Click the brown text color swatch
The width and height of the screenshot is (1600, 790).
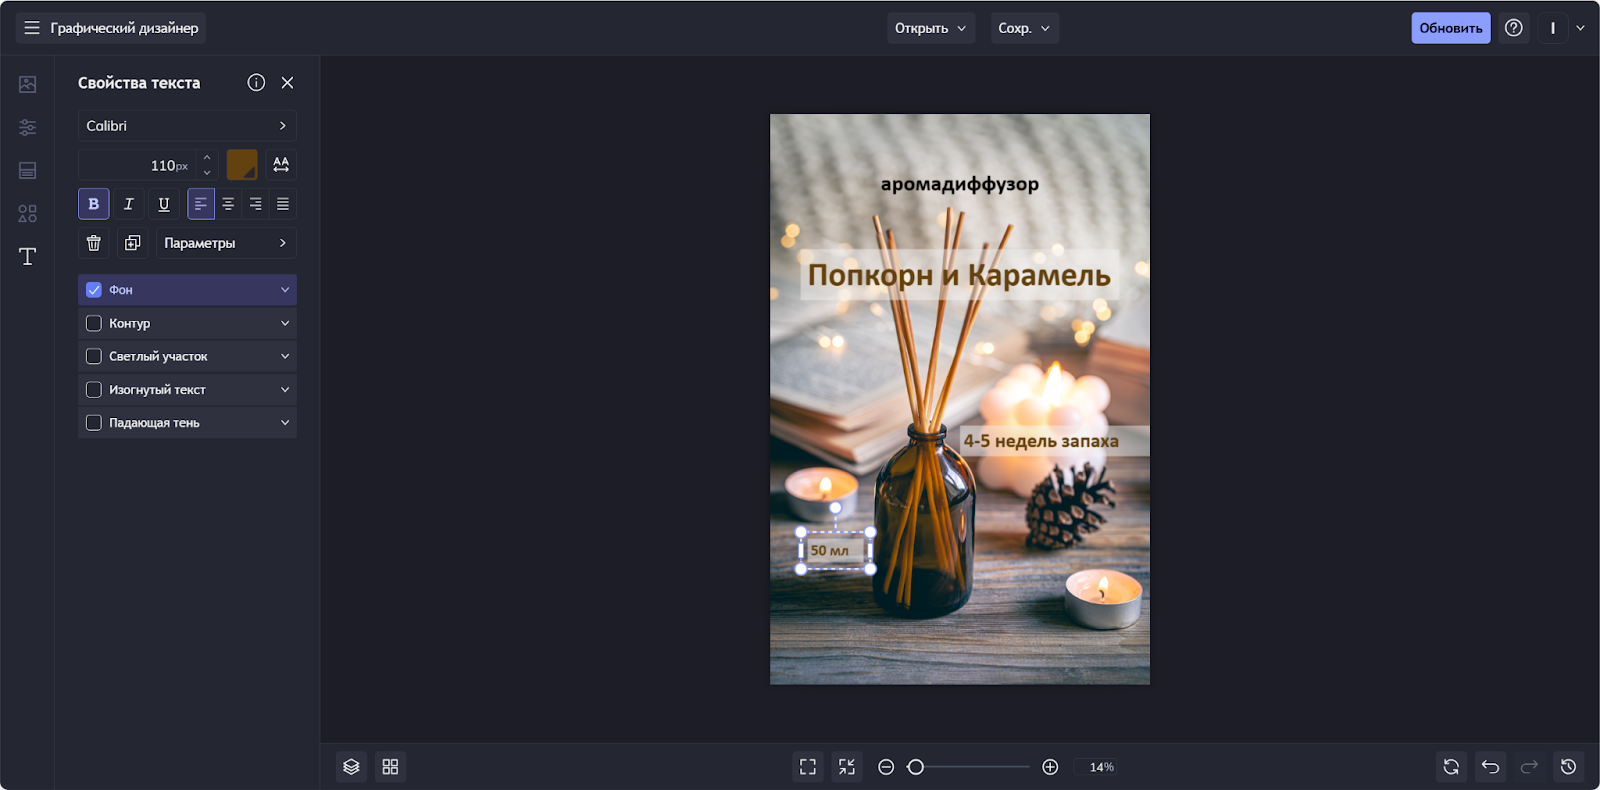click(x=242, y=165)
